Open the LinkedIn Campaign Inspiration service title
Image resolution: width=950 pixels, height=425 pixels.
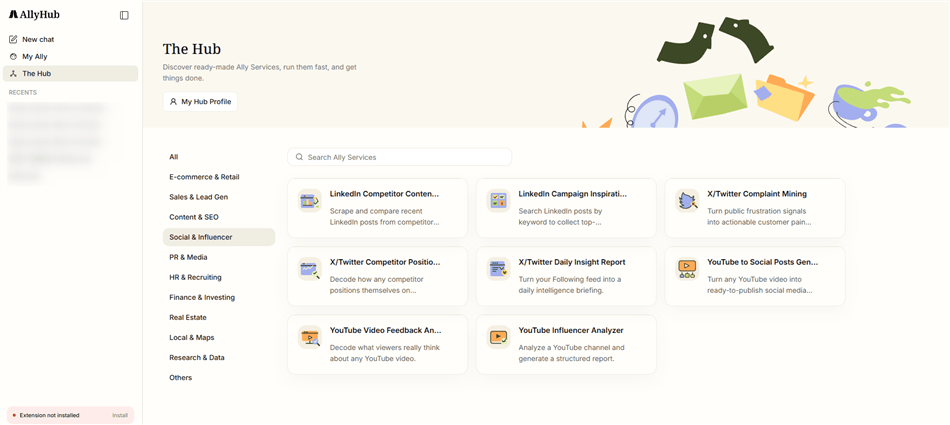point(573,194)
